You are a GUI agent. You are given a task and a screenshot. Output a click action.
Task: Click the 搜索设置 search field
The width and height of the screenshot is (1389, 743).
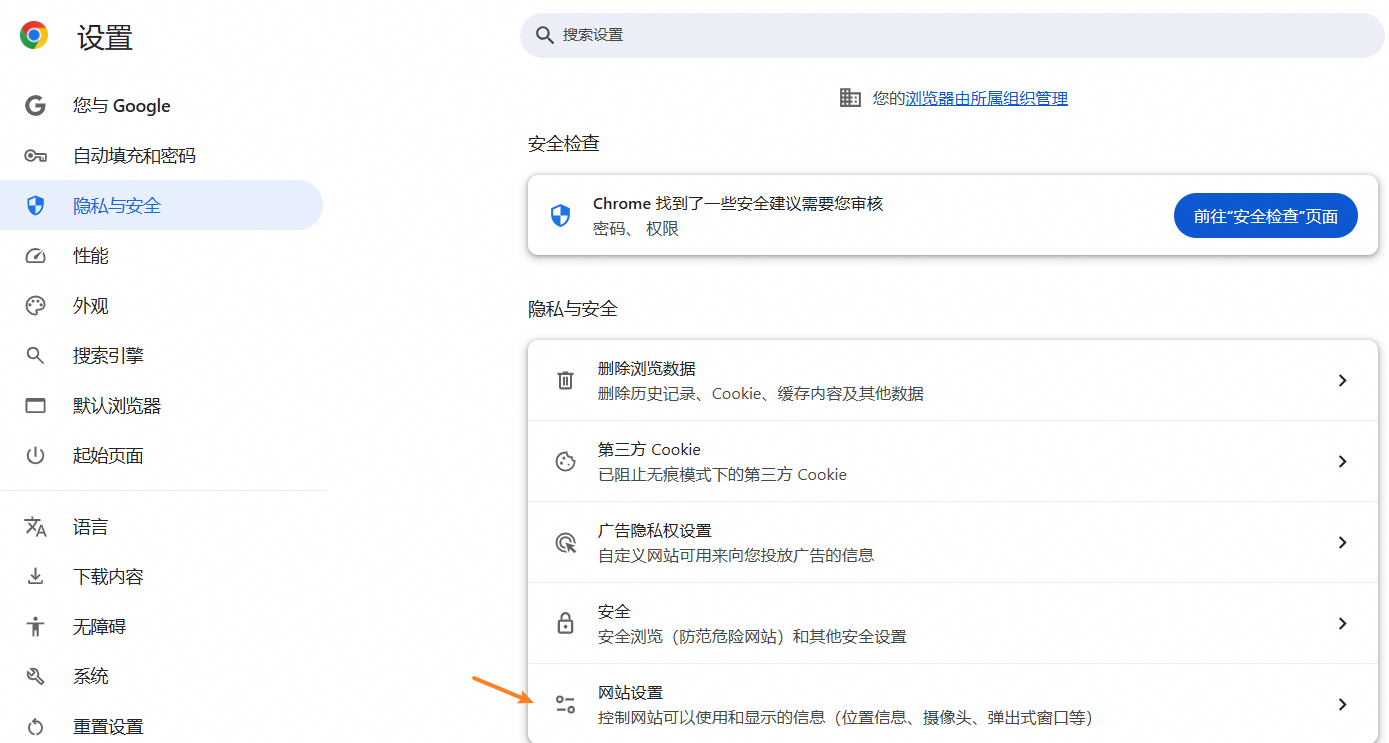pos(950,35)
